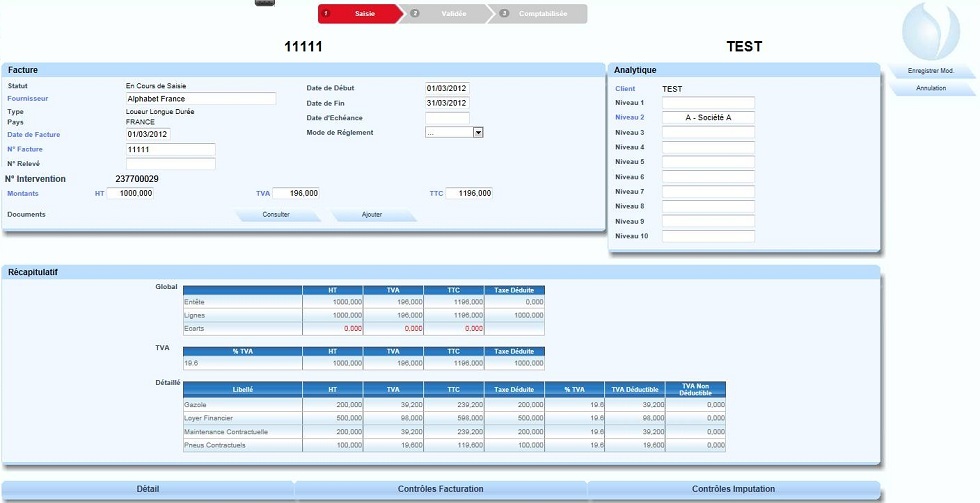Viewport: 980px width, 503px height.
Task: Go to the Comptabilisée step
Action: click(x=540, y=14)
